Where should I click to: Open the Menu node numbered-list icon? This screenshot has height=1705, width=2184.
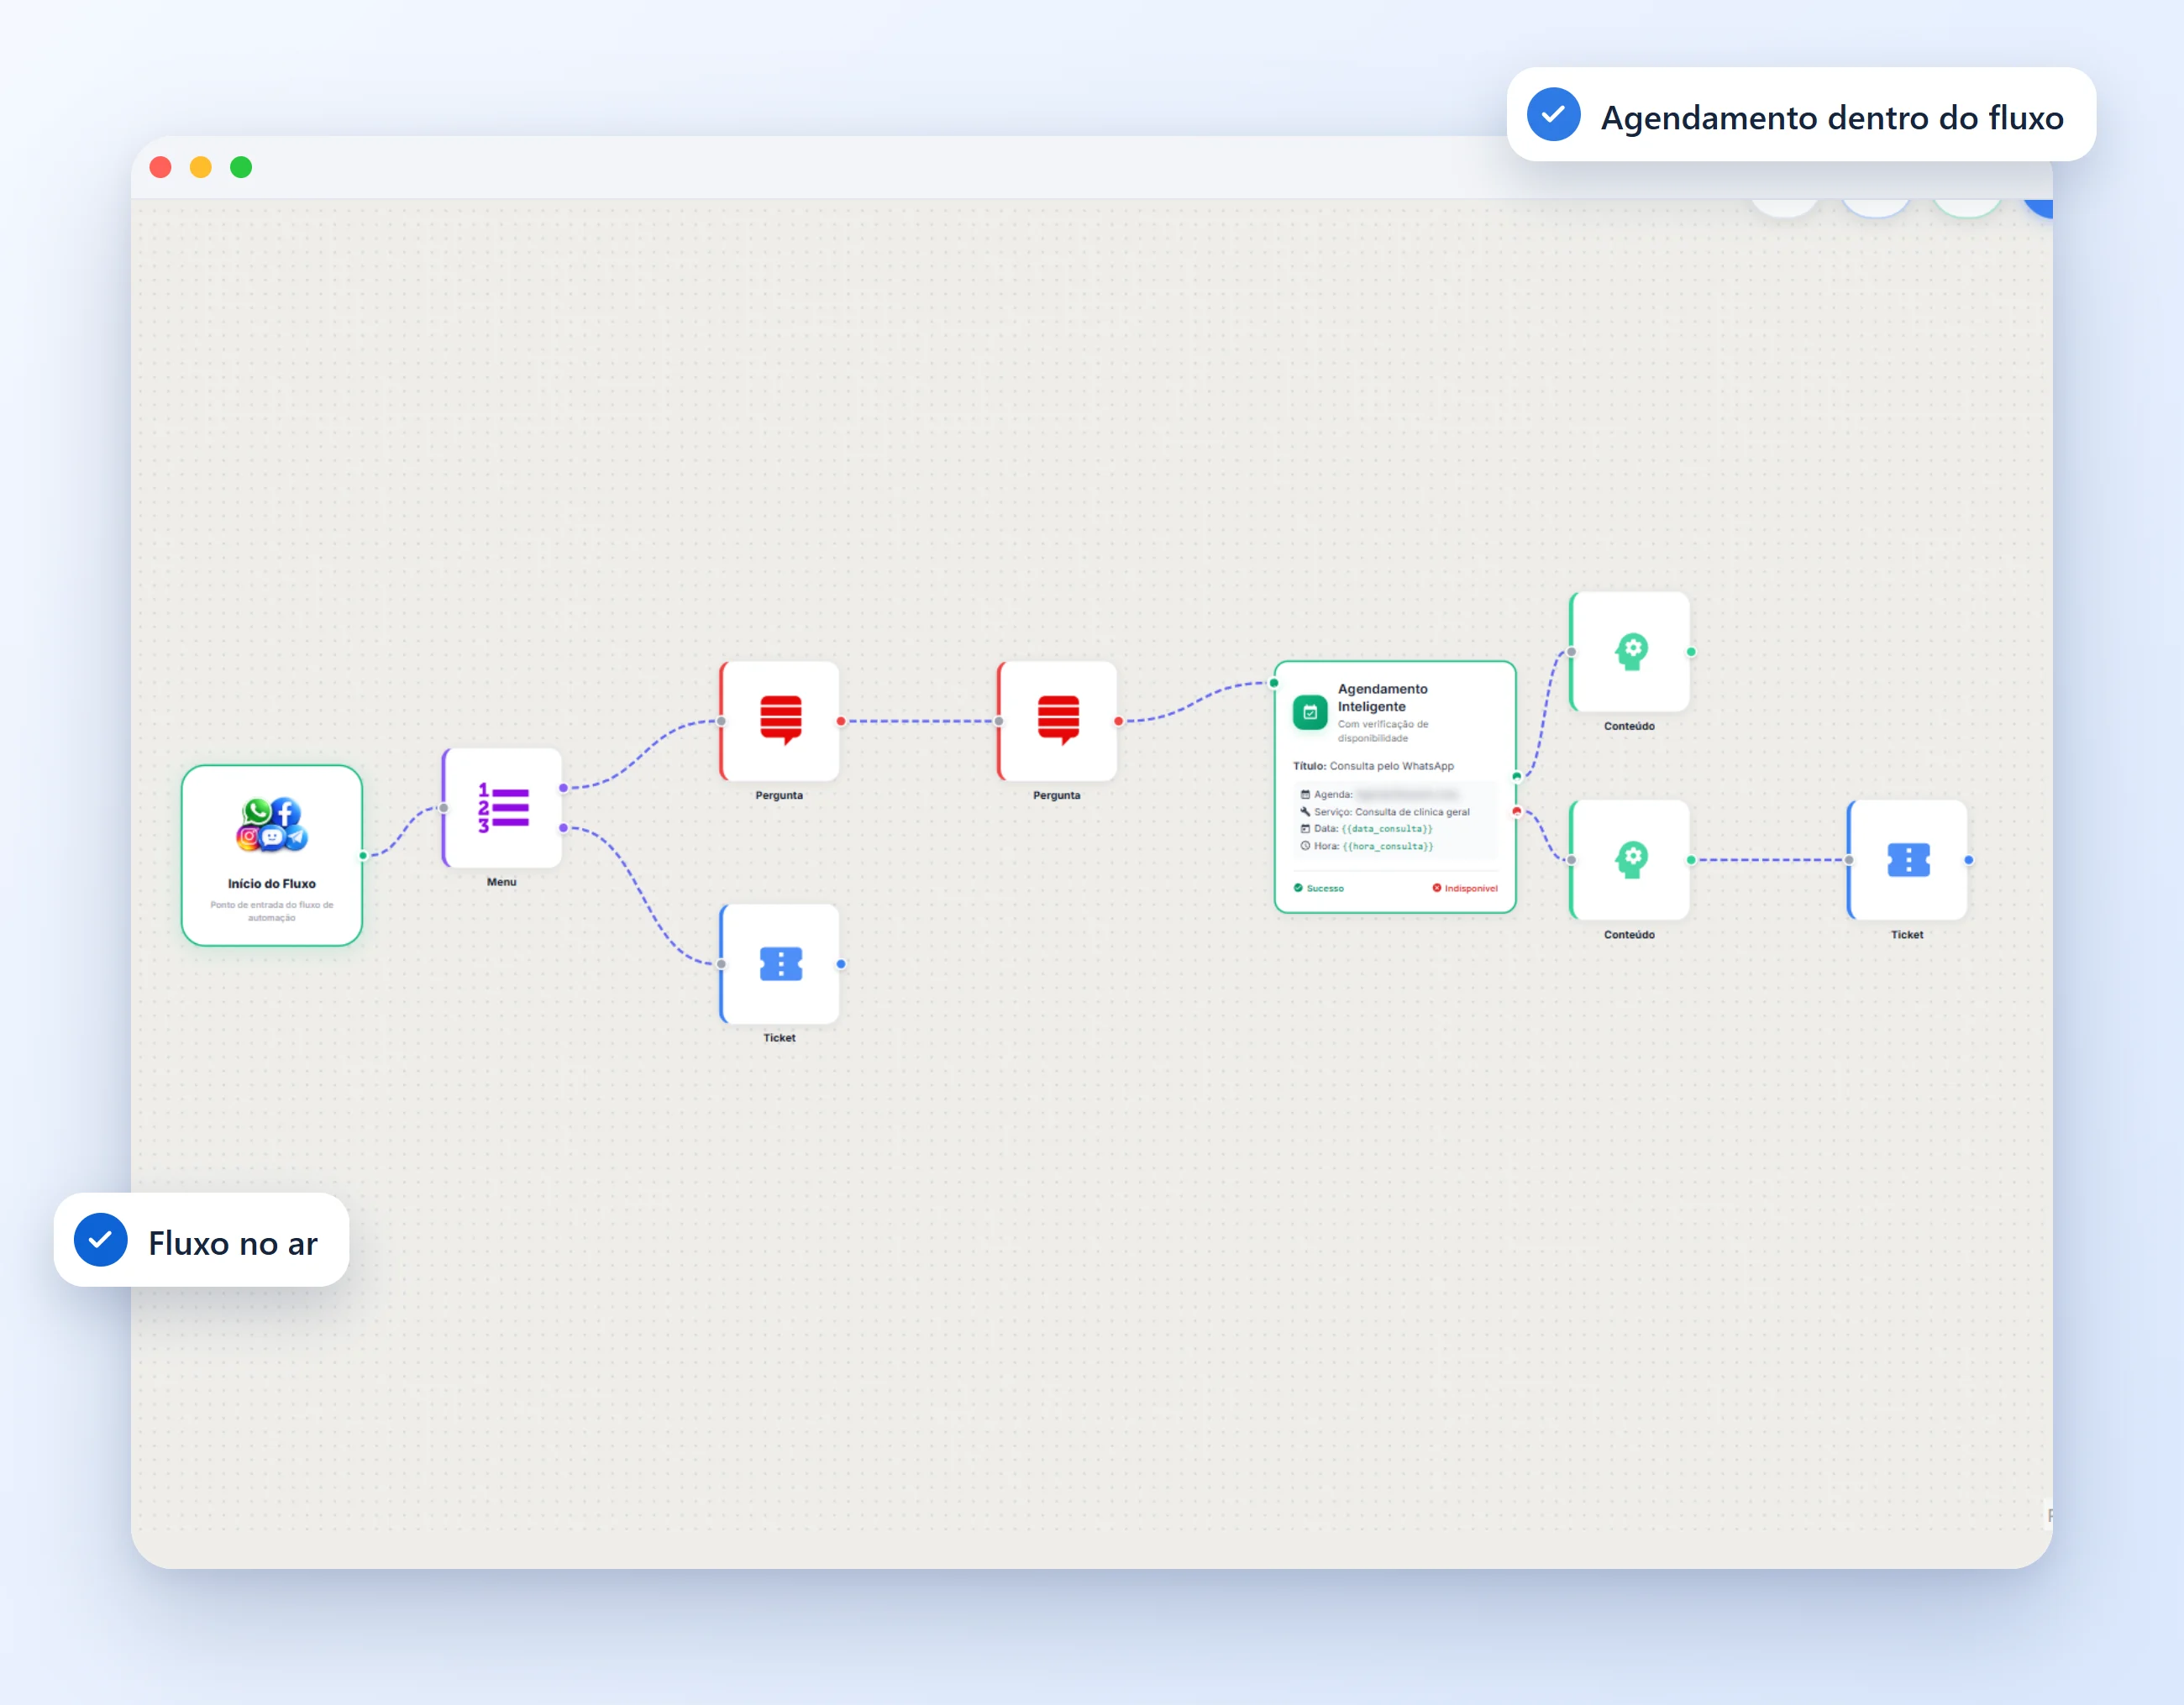pos(503,808)
